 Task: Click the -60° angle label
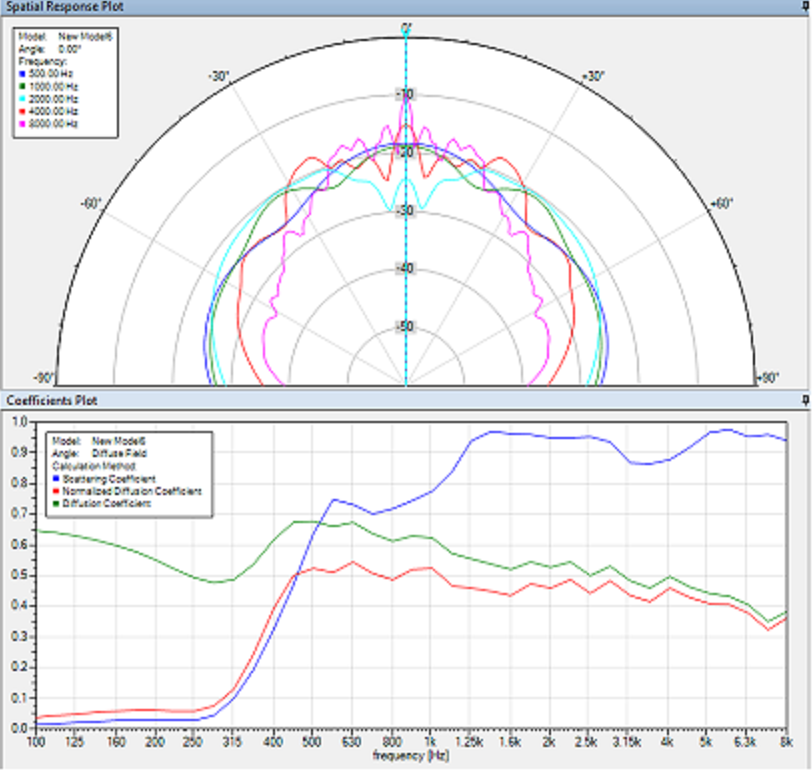coord(91,203)
